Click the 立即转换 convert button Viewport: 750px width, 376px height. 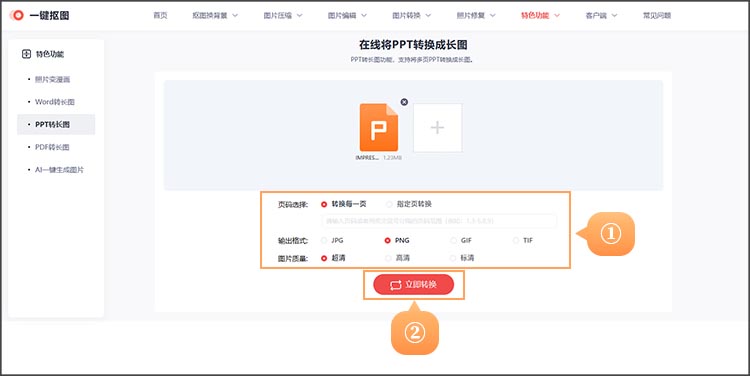(x=413, y=285)
